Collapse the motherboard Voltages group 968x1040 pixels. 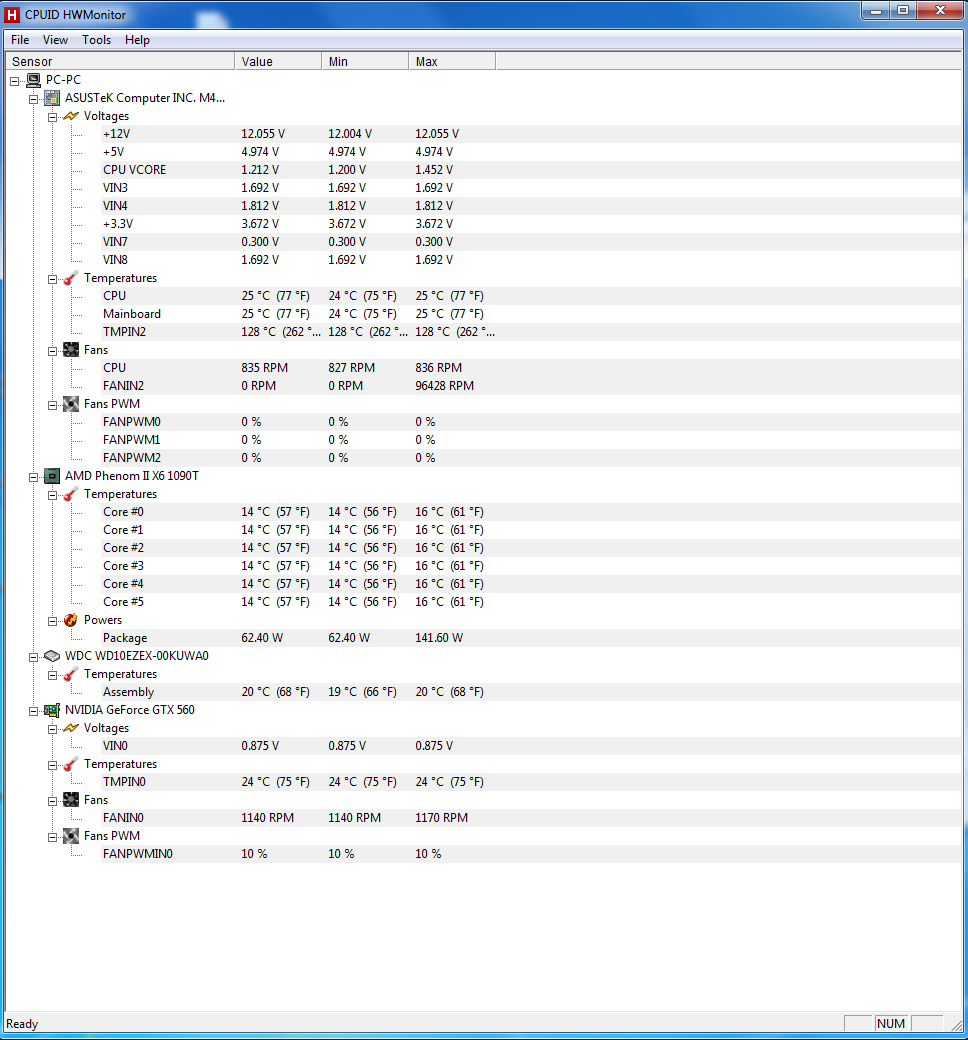coord(52,117)
